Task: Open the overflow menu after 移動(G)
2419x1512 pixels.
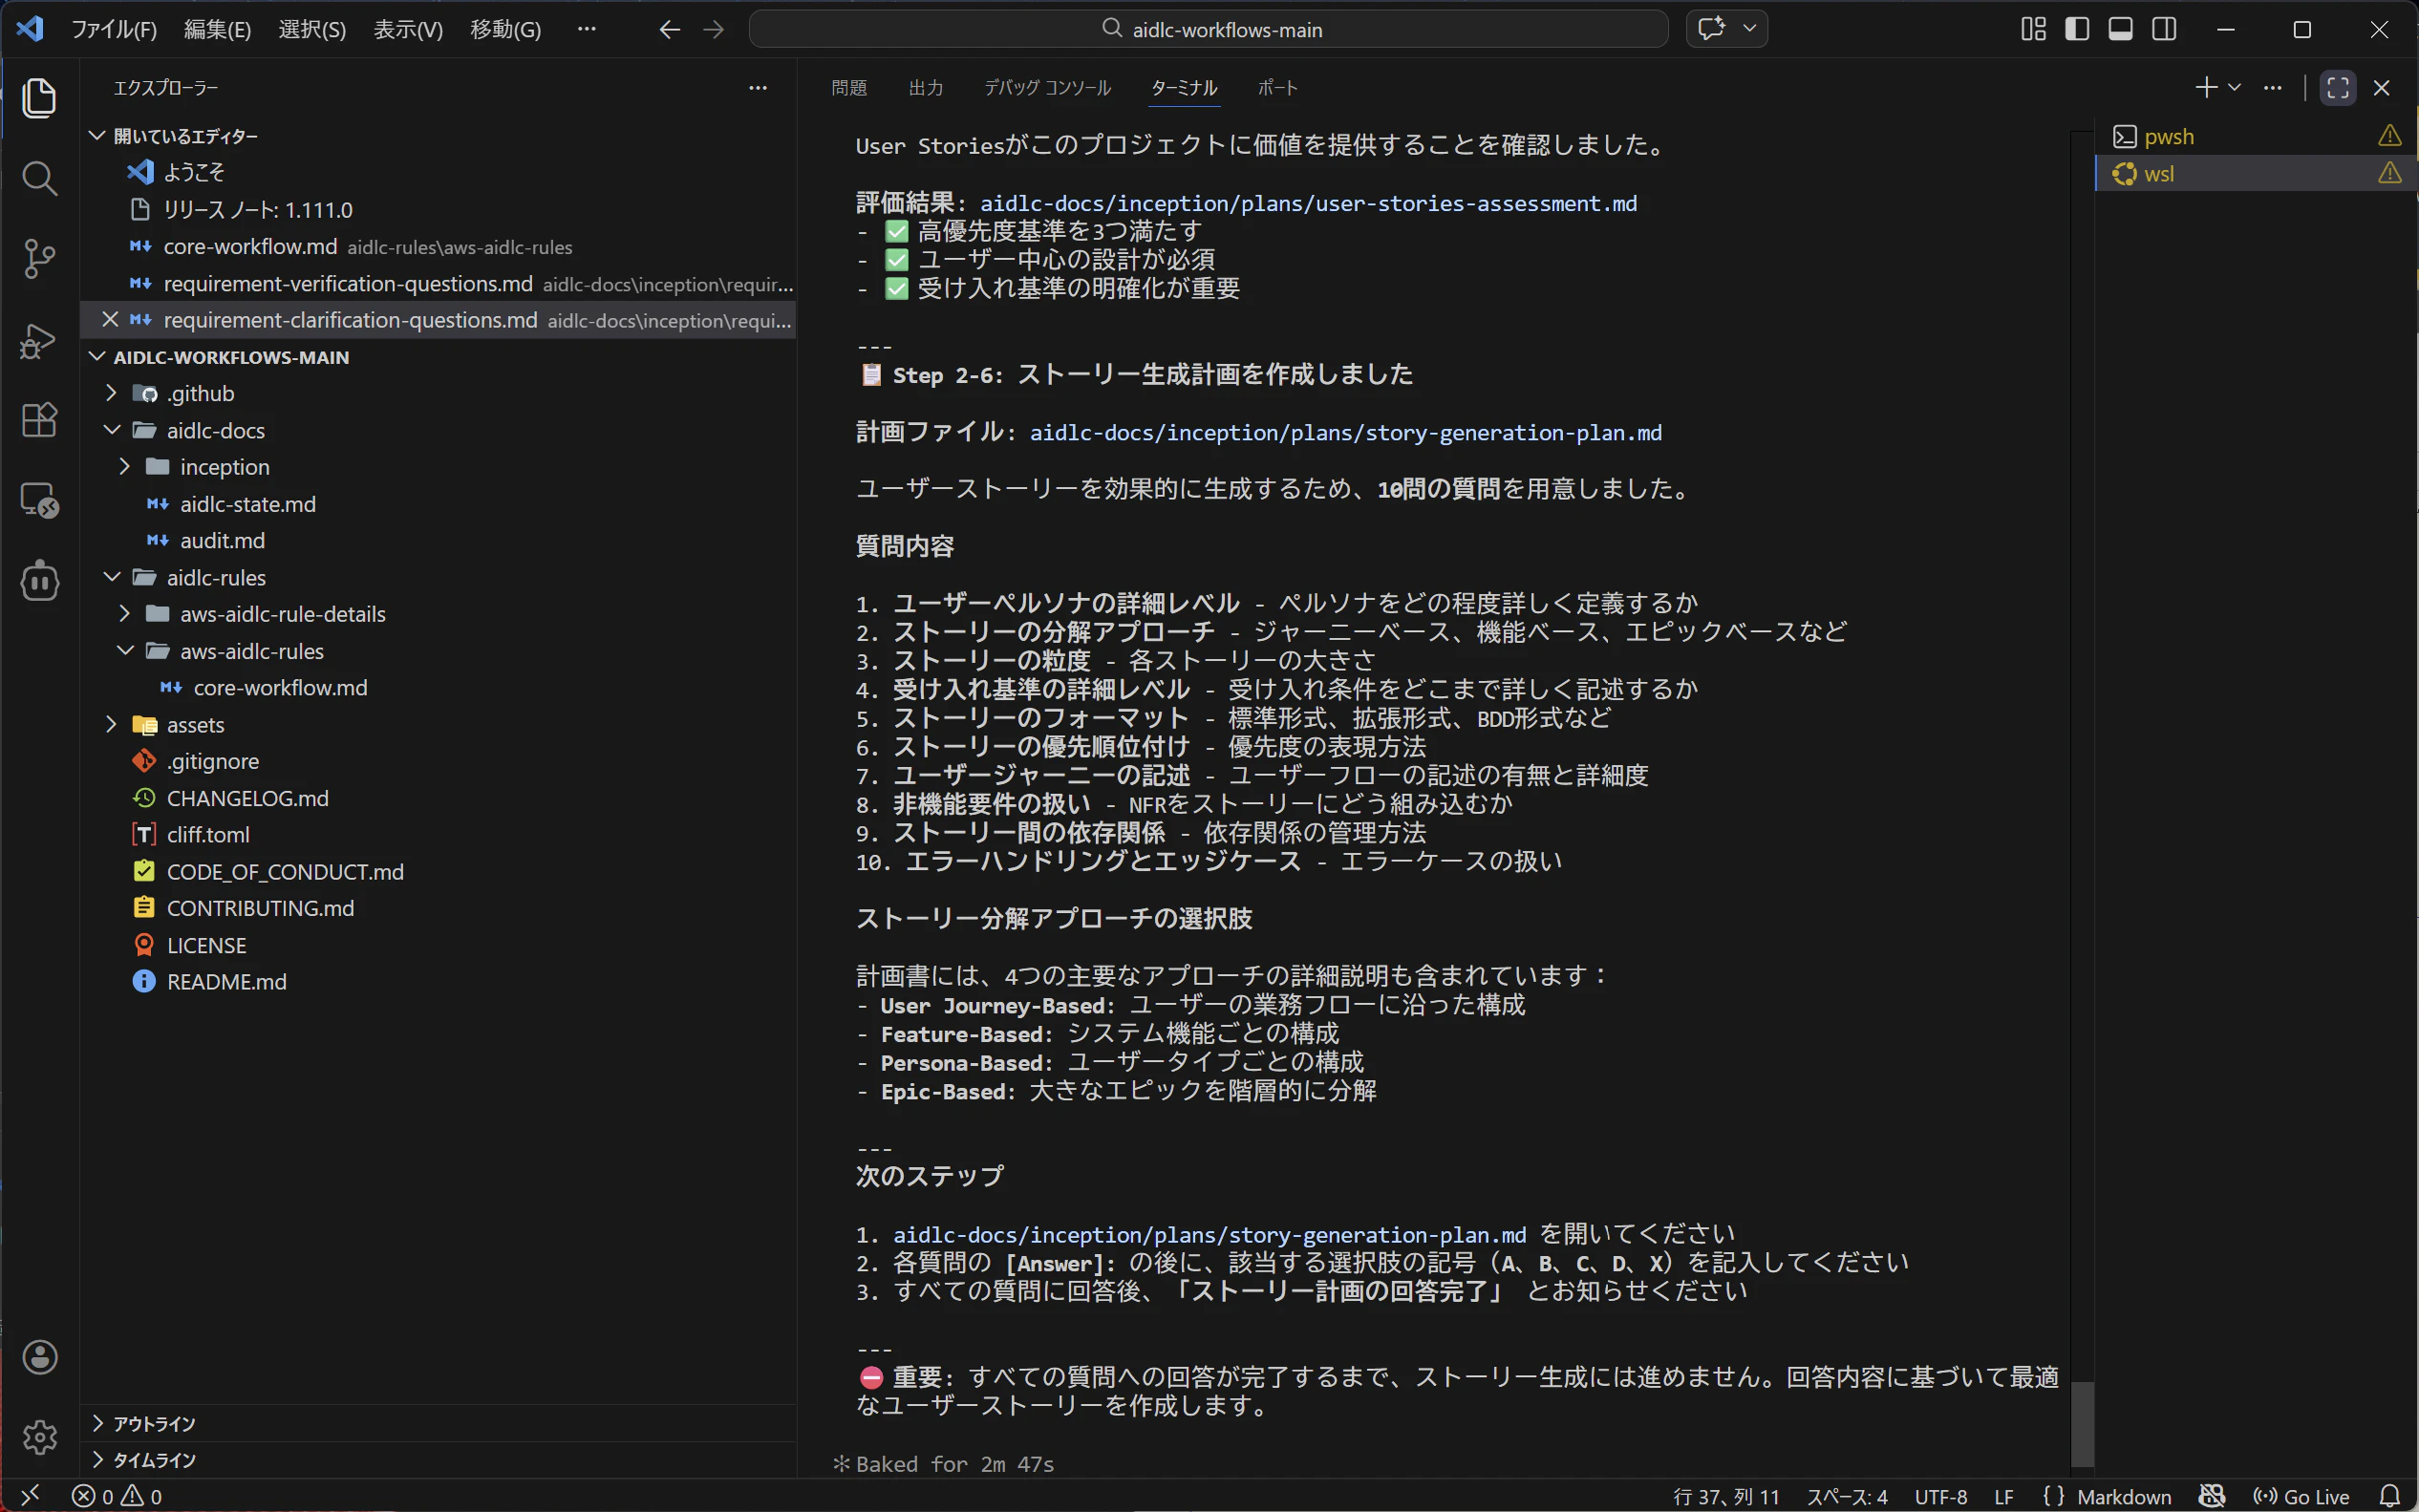Action: coord(586,29)
